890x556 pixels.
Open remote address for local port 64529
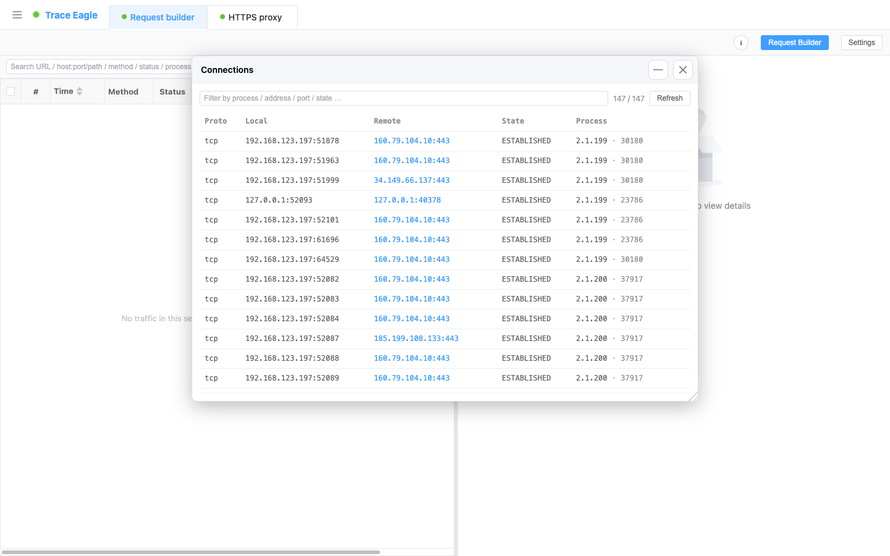[x=412, y=259]
